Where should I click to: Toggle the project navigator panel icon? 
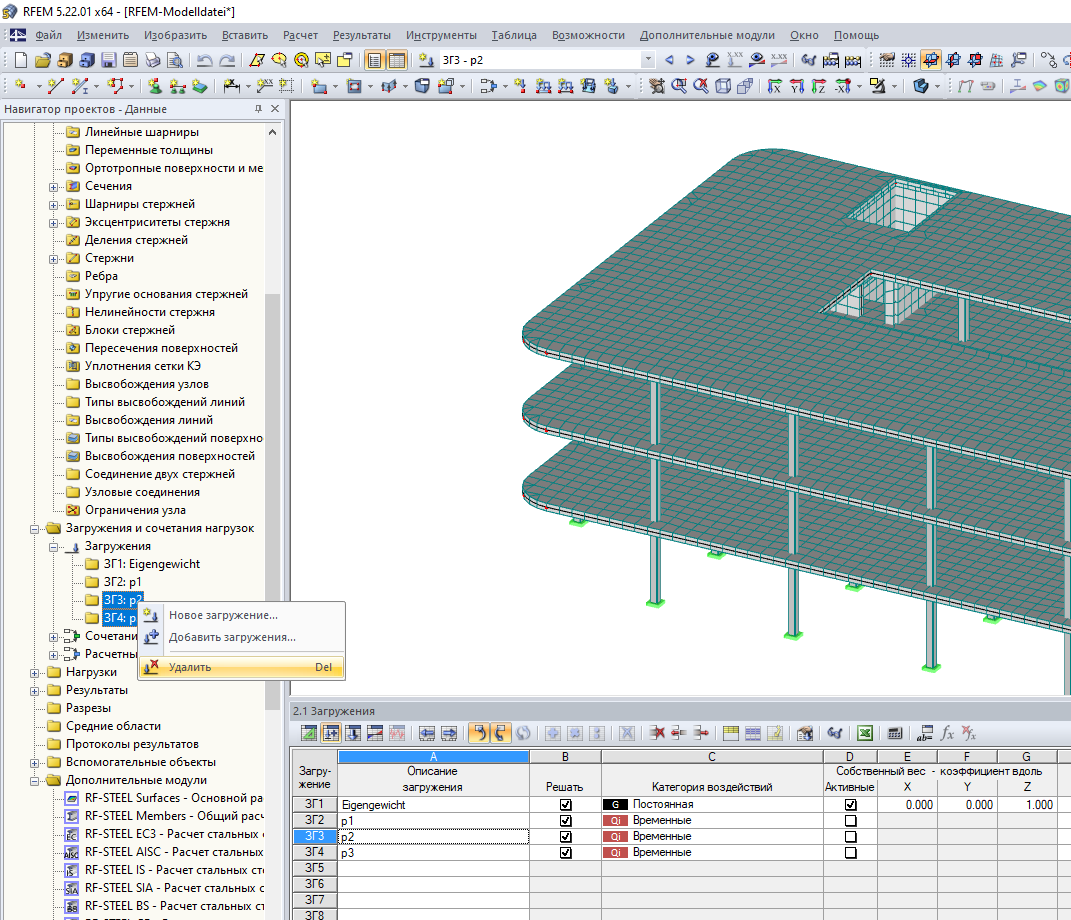(x=374, y=60)
